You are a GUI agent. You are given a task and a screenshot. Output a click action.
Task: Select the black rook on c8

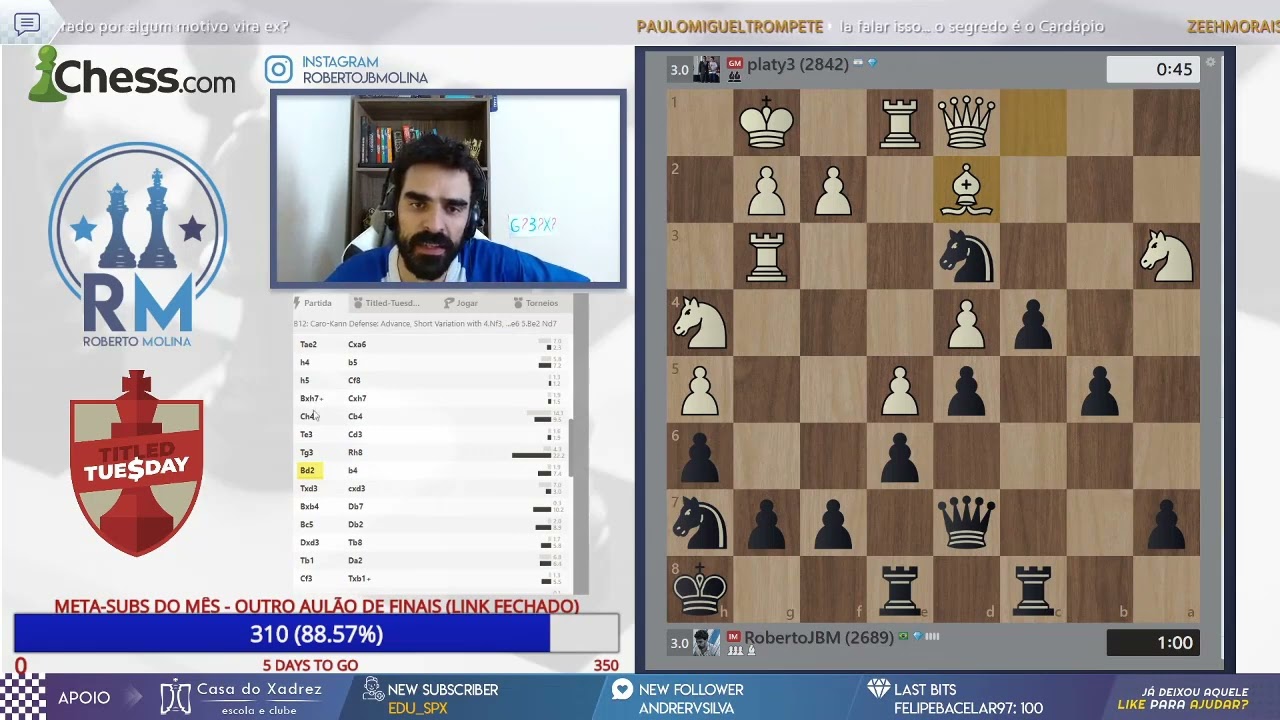tap(1033, 588)
